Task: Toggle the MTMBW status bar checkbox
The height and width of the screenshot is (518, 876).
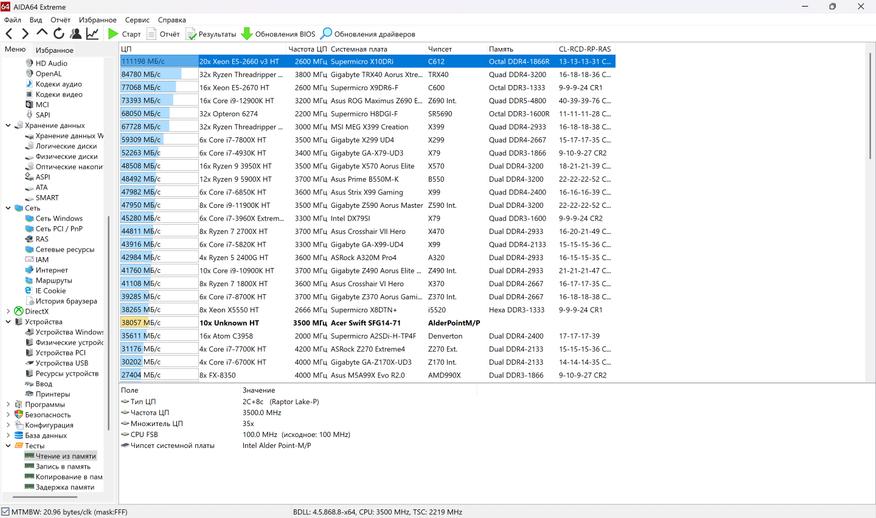Action: coord(5,512)
